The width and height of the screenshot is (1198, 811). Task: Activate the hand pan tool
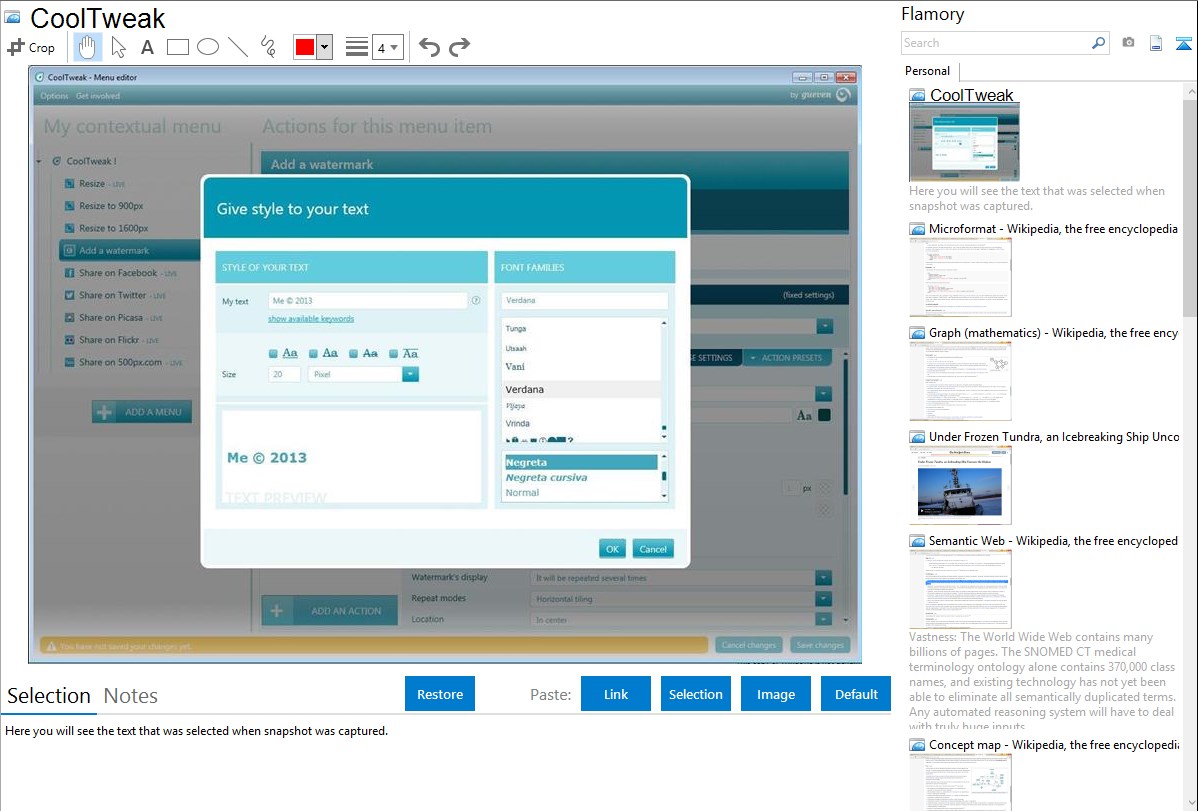pyautogui.click(x=87, y=47)
